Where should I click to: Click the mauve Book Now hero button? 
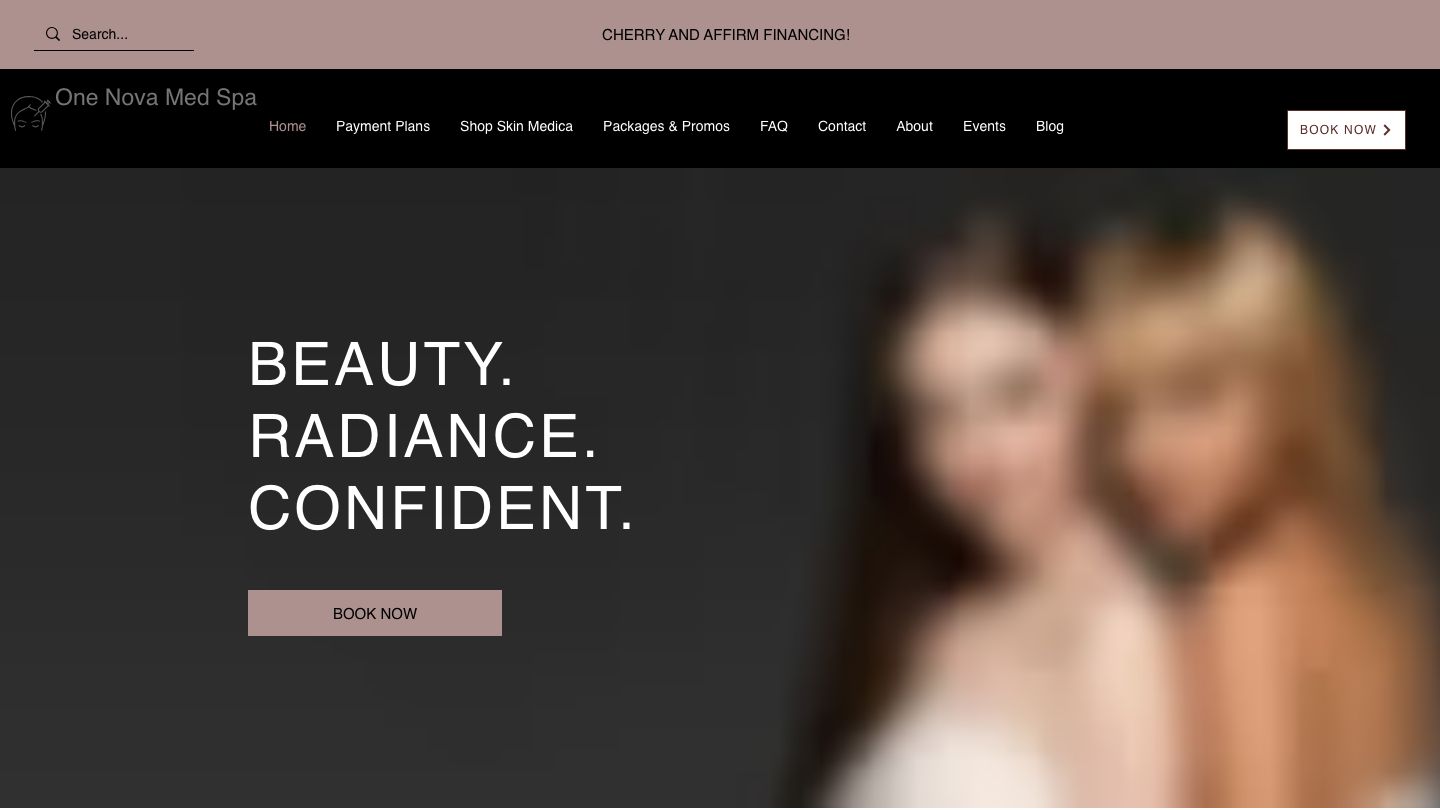tap(375, 613)
